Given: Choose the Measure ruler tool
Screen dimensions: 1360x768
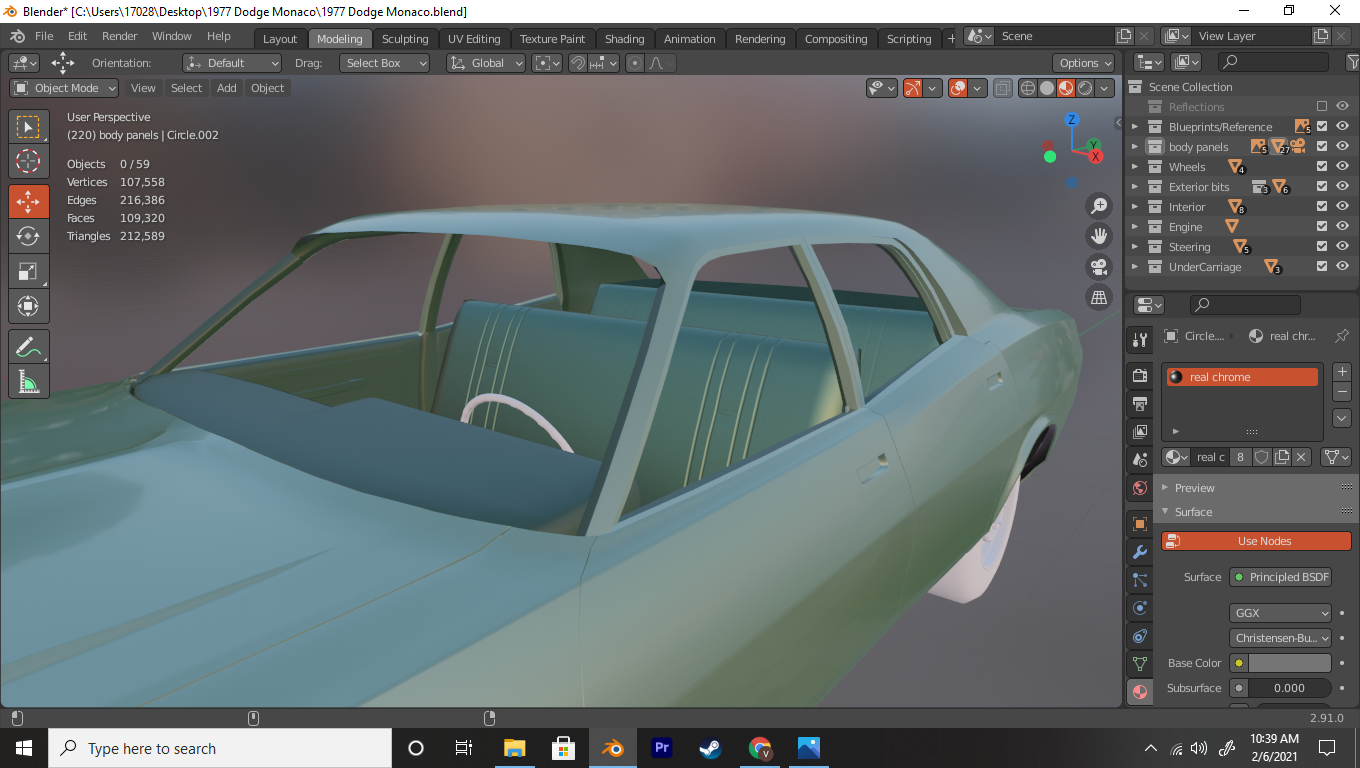Looking at the screenshot, I should point(29,381).
